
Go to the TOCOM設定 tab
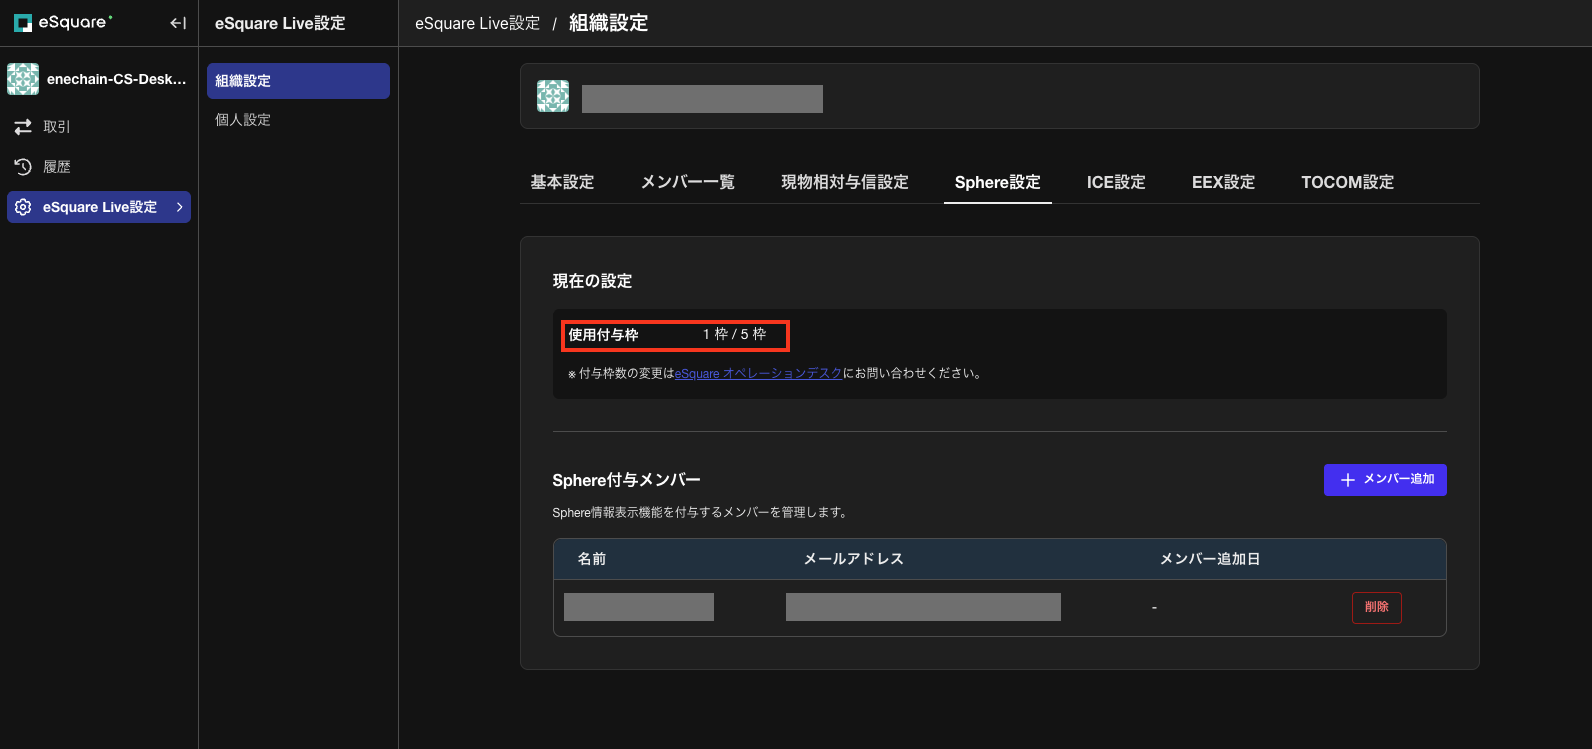(x=1348, y=182)
